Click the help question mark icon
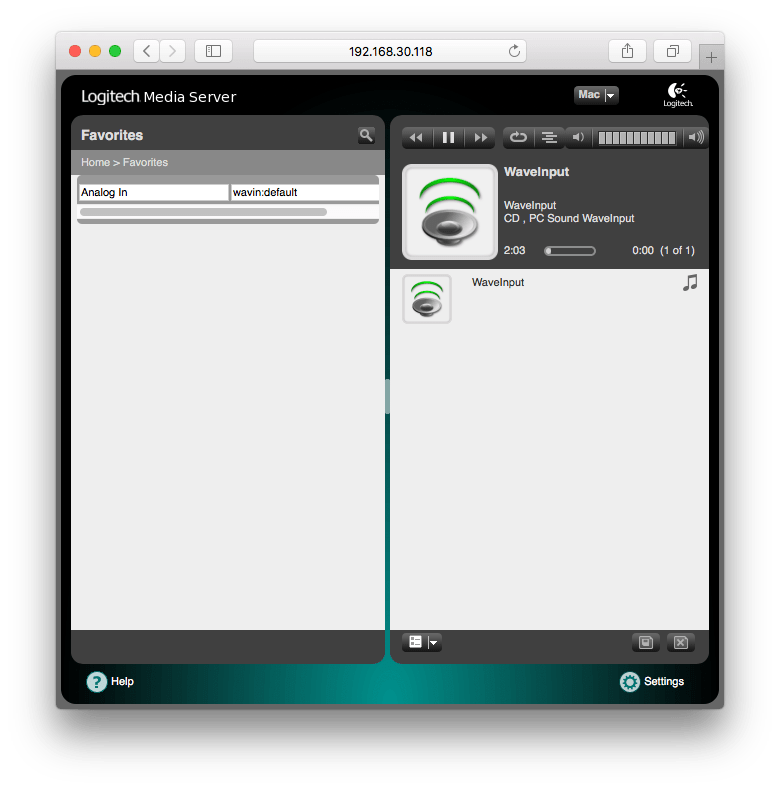This screenshot has width=780, height=789. point(97,682)
